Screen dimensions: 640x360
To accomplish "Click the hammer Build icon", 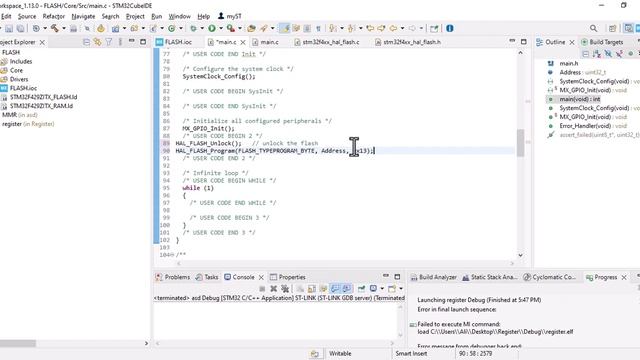I will (x=55, y=28).
